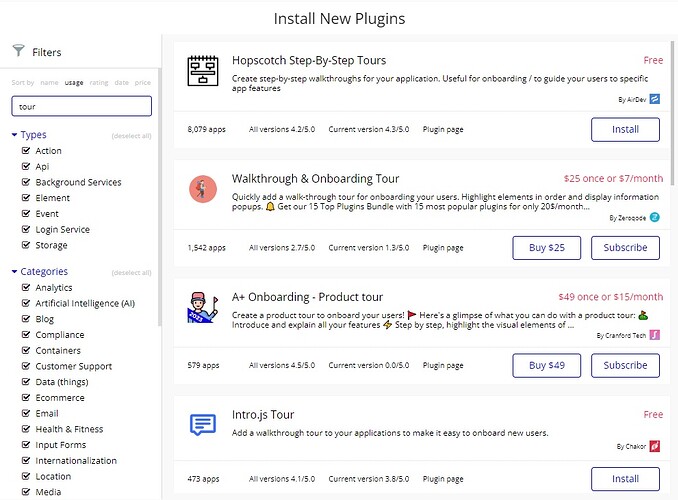
Task: Click the Filters funnel icon
Action: 18,51
